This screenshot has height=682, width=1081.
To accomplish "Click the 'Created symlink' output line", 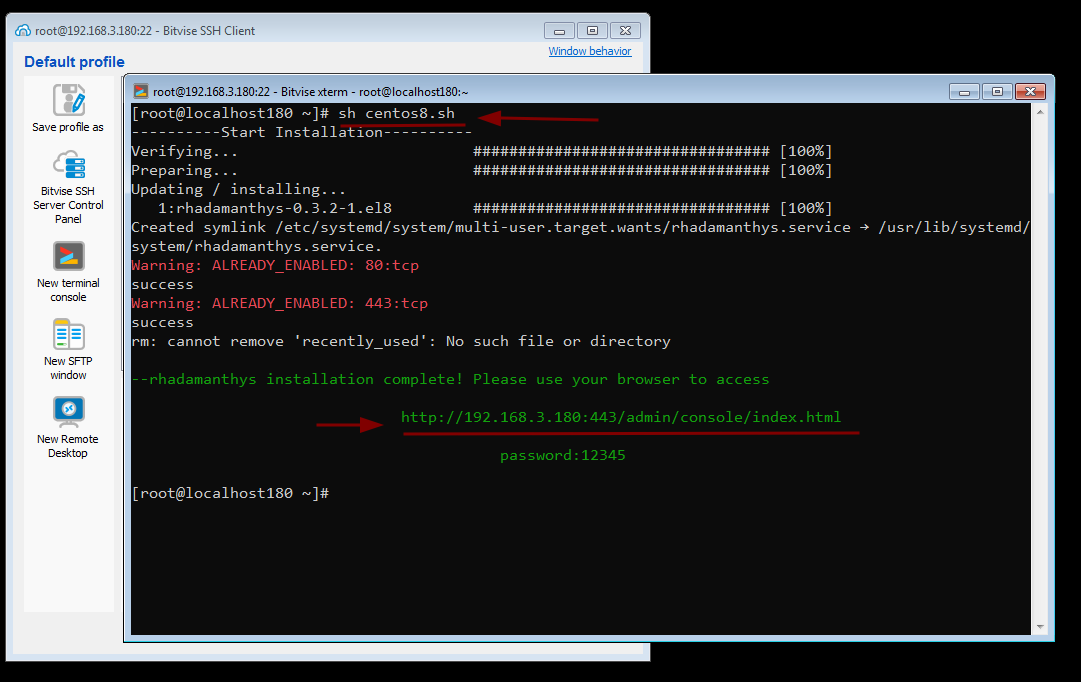I will click(x=580, y=237).
